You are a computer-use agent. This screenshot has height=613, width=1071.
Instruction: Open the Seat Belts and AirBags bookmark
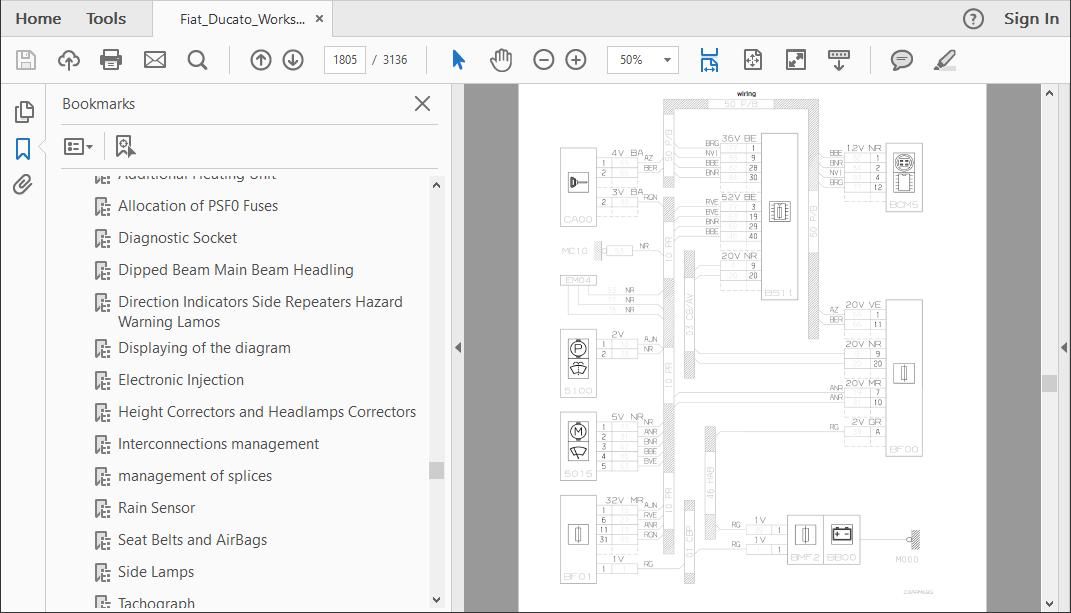pyautogui.click(x=193, y=540)
